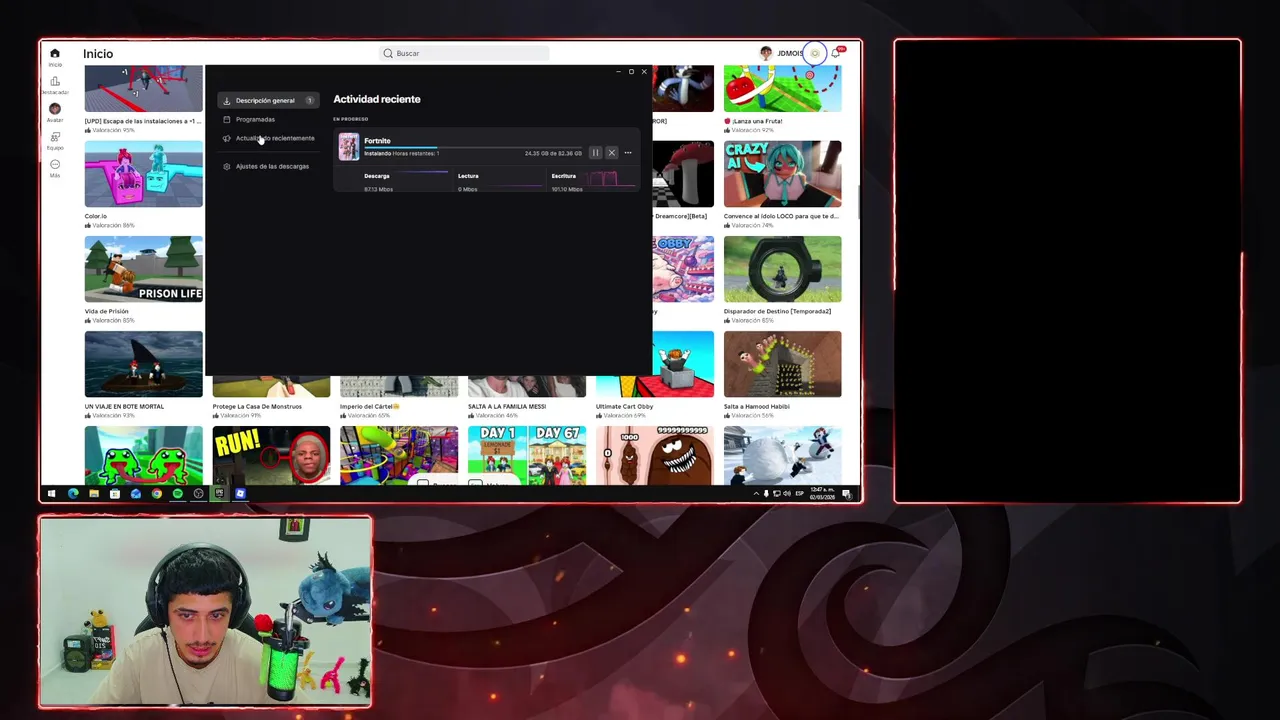The height and width of the screenshot is (720, 1280).
Task: Cancel the Fortnite download
Action: [611, 152]
